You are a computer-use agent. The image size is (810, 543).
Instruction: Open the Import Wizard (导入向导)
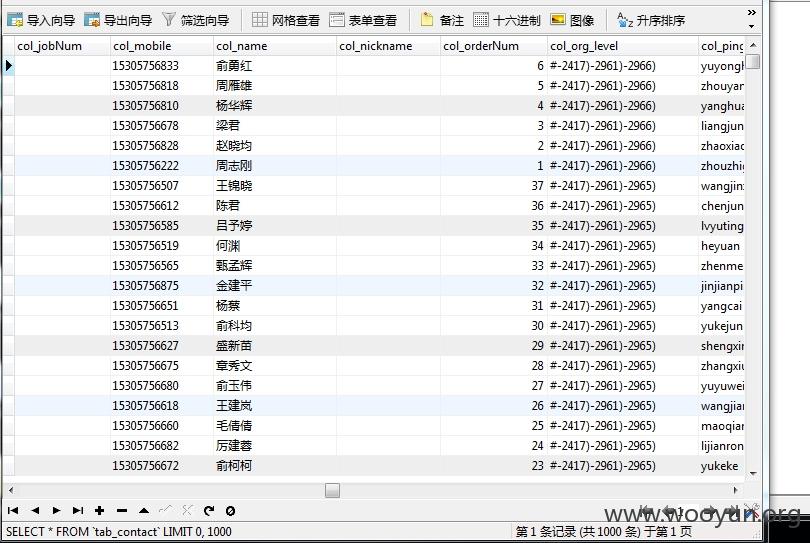click(x=41, y=20)
